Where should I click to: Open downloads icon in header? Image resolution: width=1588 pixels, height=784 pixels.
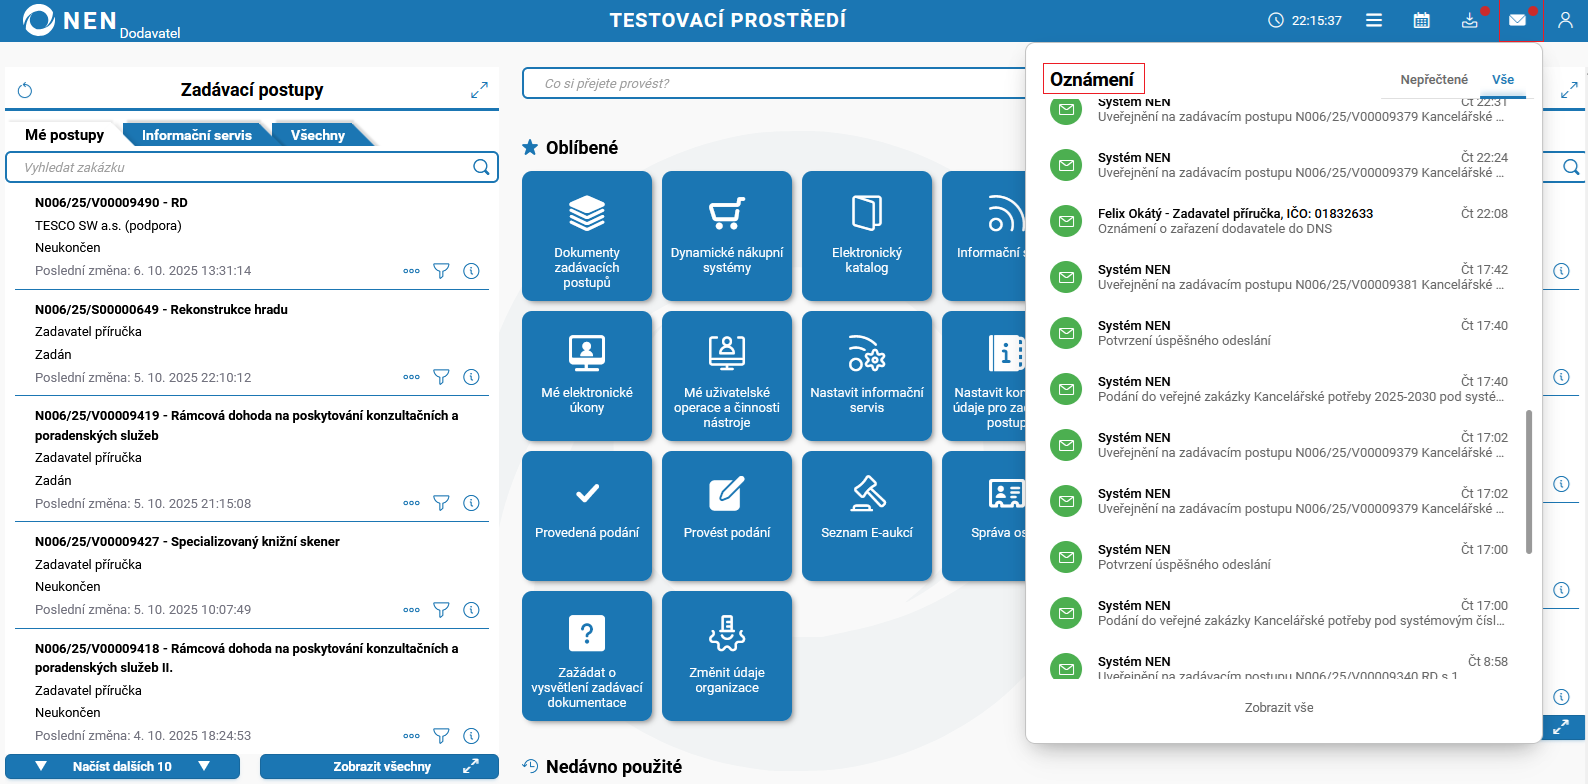tap(1470, 20)
